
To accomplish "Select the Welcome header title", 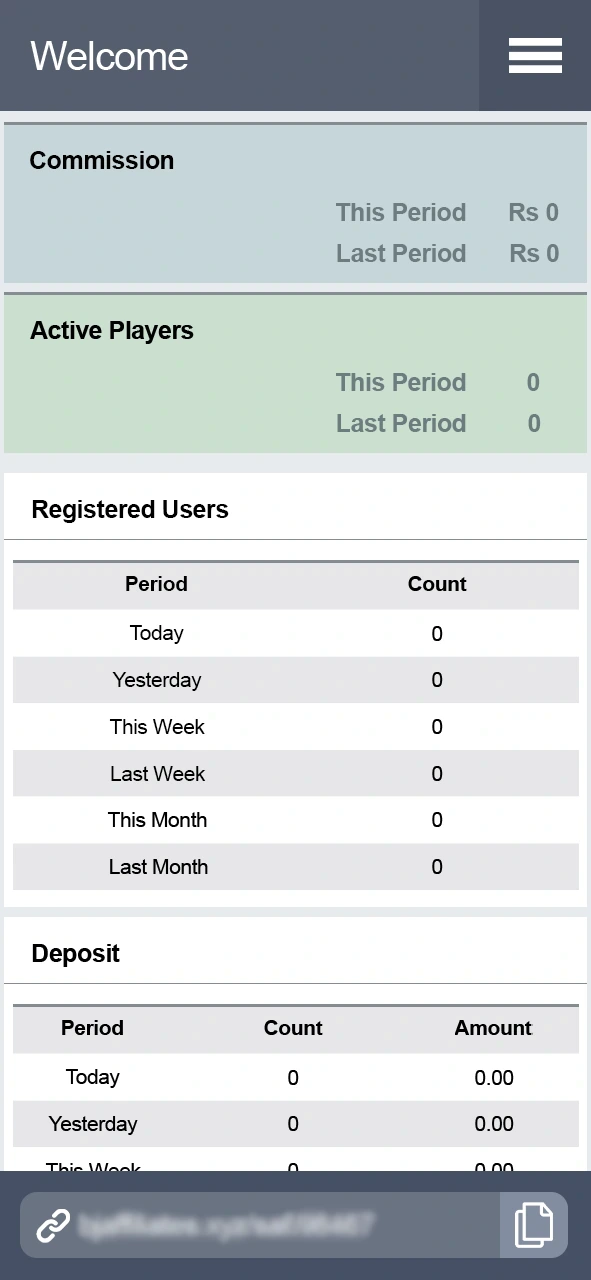I will click(109, 57).
